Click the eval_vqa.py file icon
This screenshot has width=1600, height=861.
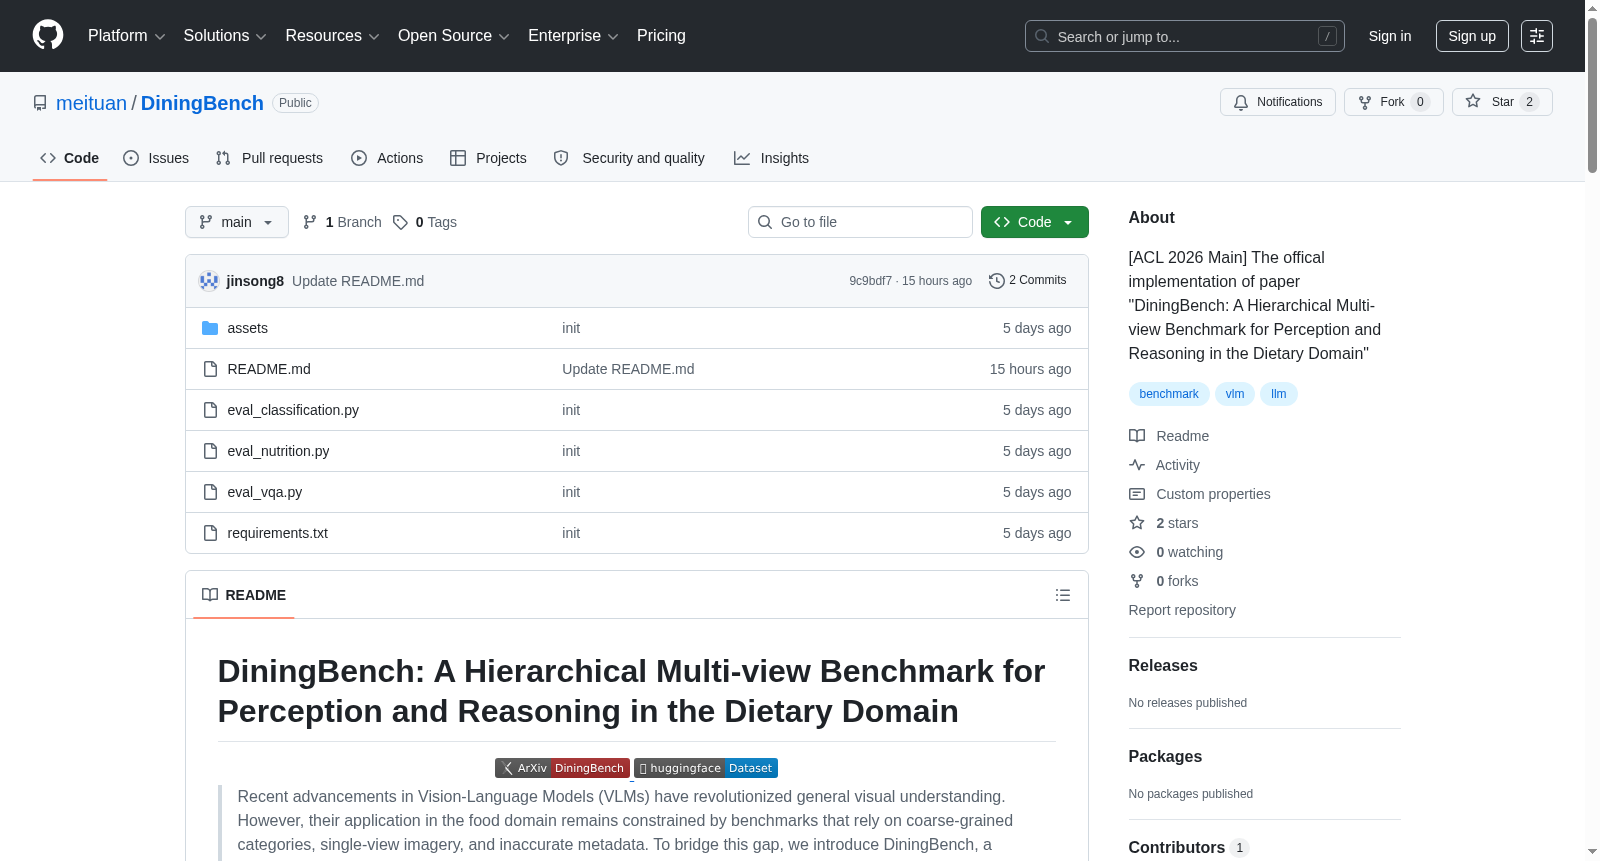click(x=210, y=492)
